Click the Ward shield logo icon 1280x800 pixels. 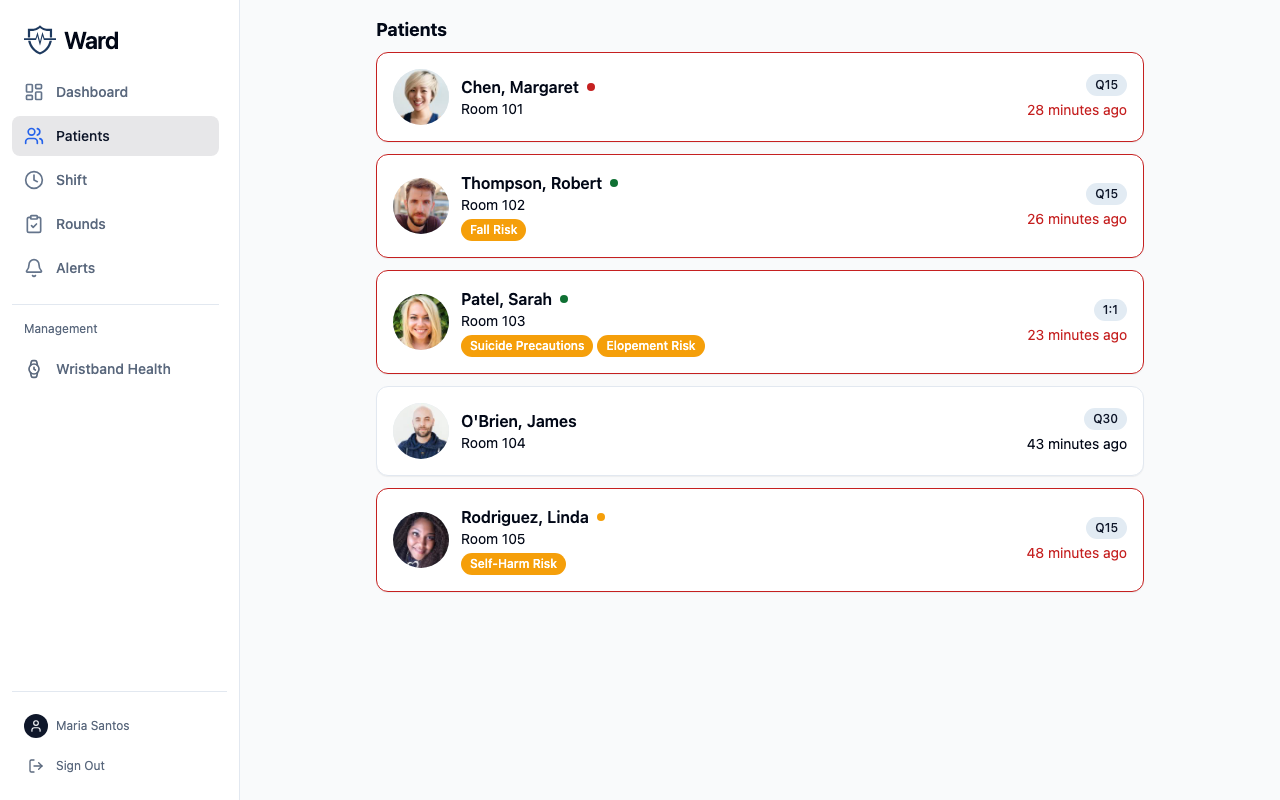pyautogui.click(x=39, y=40)
